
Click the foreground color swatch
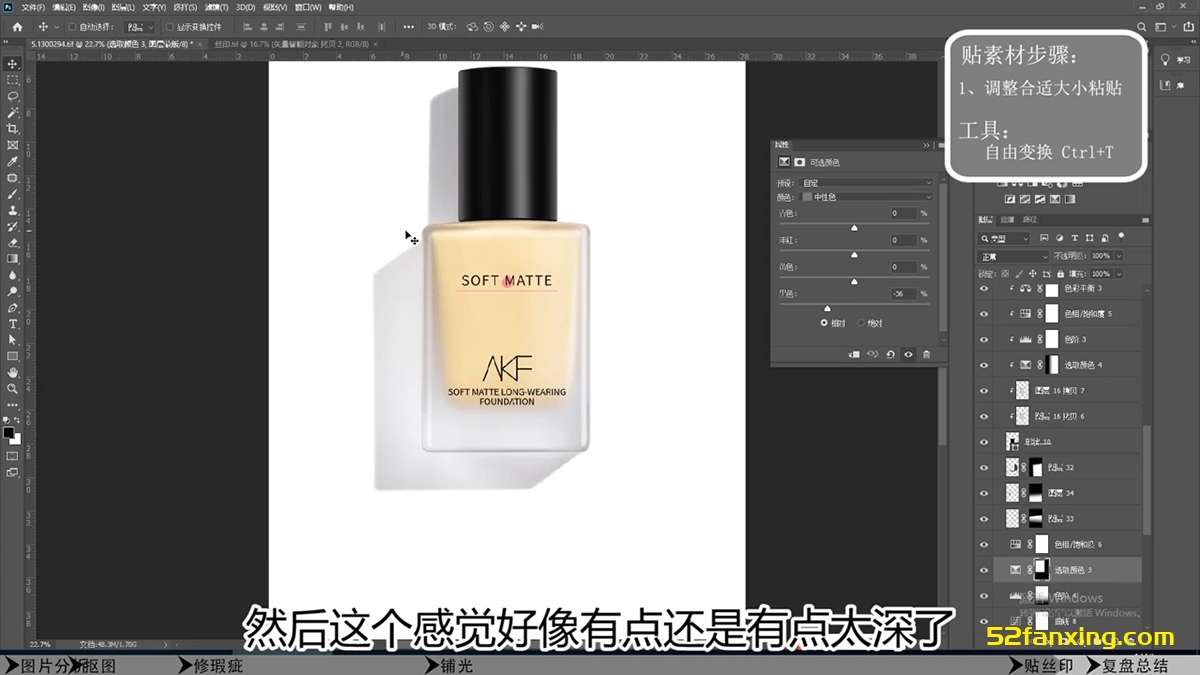point(8,432)
